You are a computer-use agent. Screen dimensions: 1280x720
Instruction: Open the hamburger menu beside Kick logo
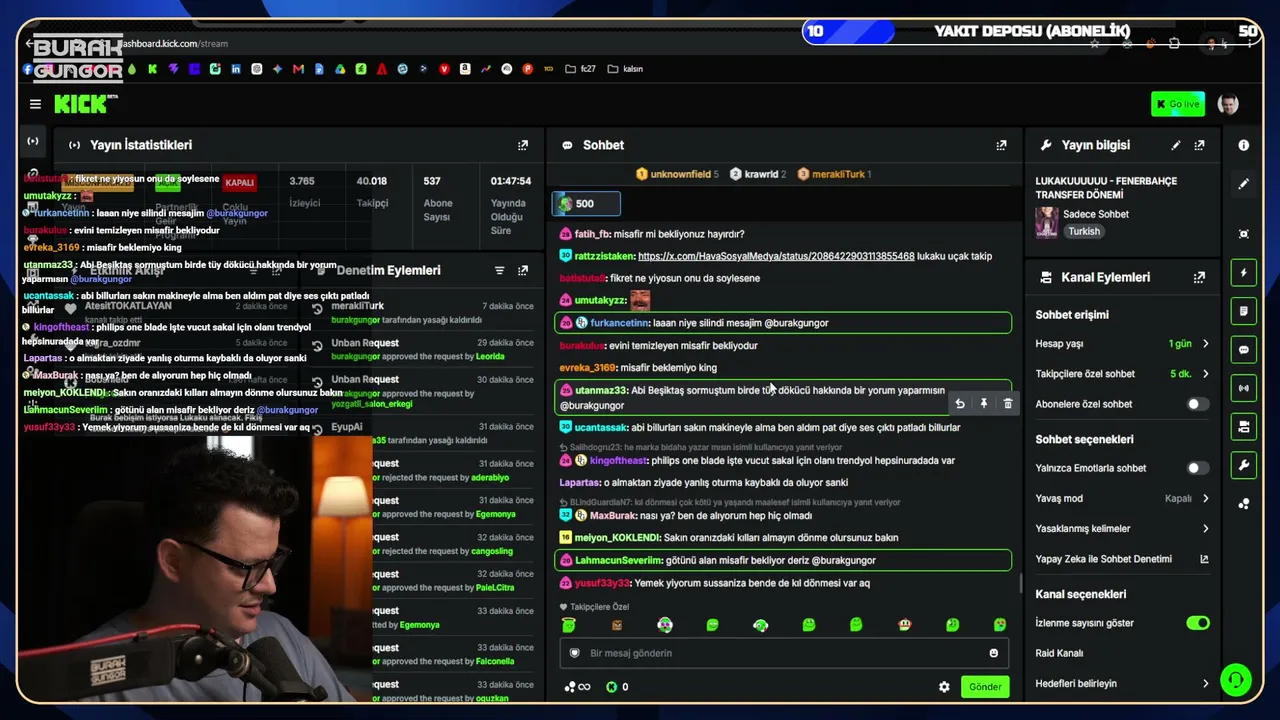tap(35, 104)
